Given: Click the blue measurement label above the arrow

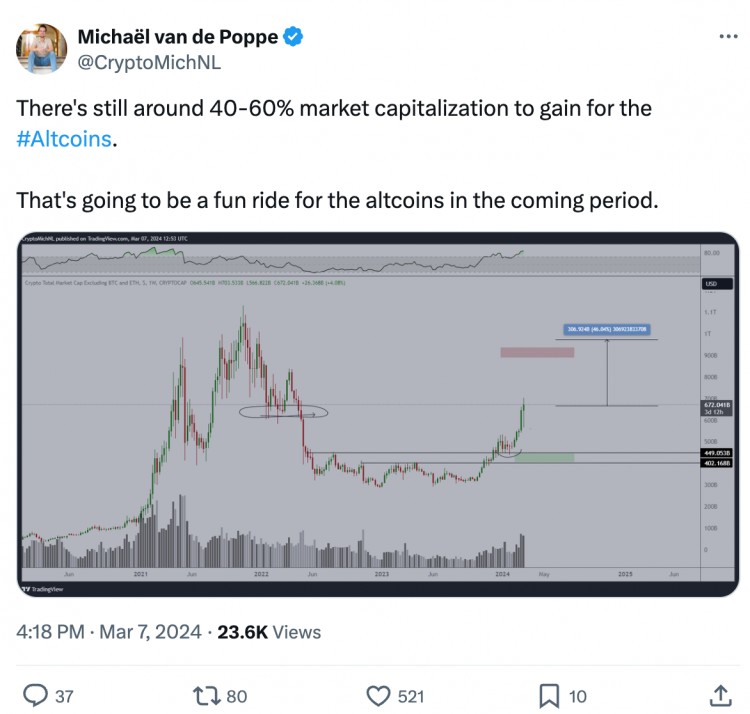Looking at the screenshot, I should [607, 327].
